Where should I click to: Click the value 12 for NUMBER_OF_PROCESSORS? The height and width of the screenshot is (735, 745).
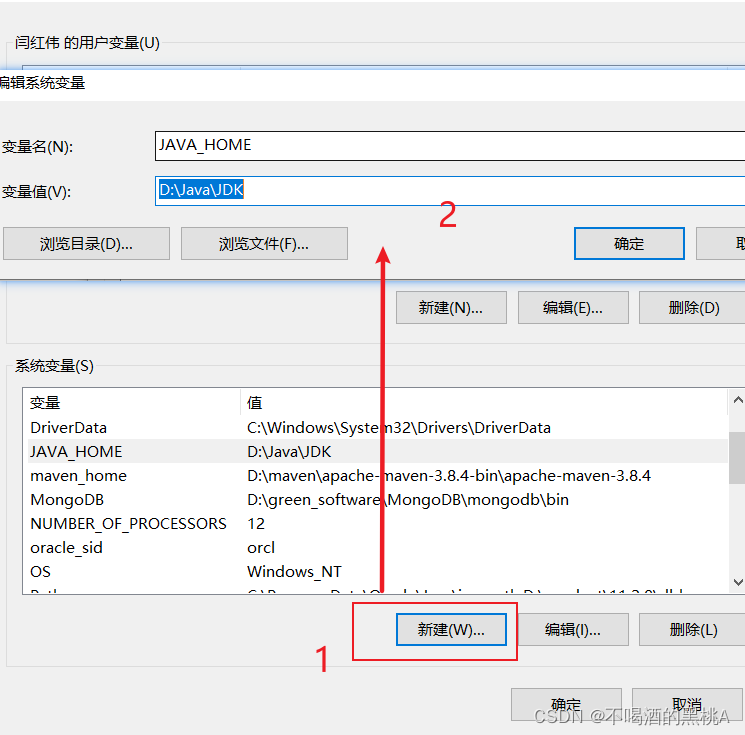click(256, 524)
